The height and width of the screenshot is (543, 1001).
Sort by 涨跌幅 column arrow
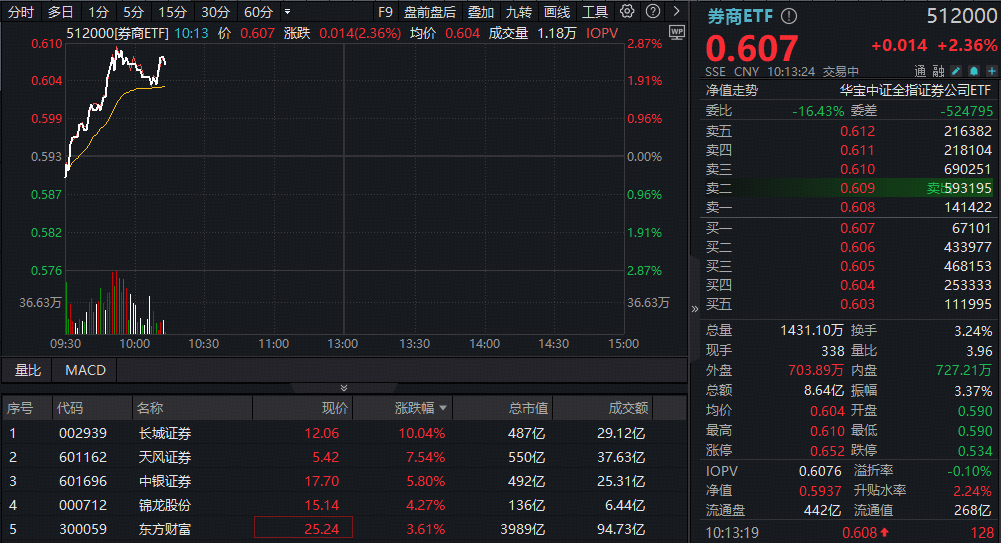click(x=443, y=408)
